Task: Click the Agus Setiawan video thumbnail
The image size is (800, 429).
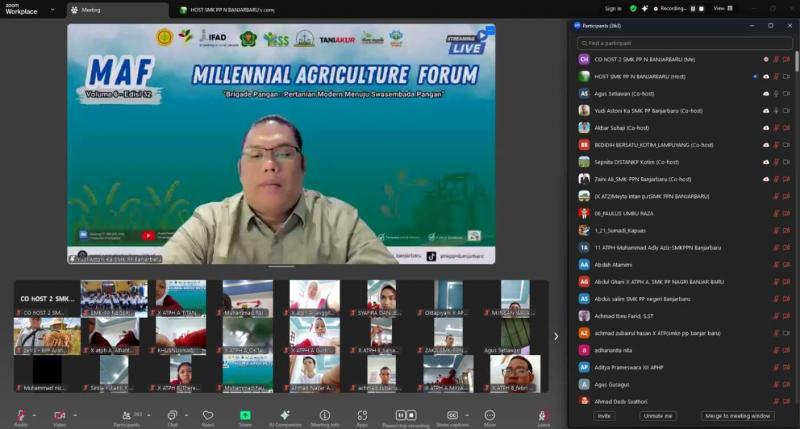Action: click(x=515, y=336)
